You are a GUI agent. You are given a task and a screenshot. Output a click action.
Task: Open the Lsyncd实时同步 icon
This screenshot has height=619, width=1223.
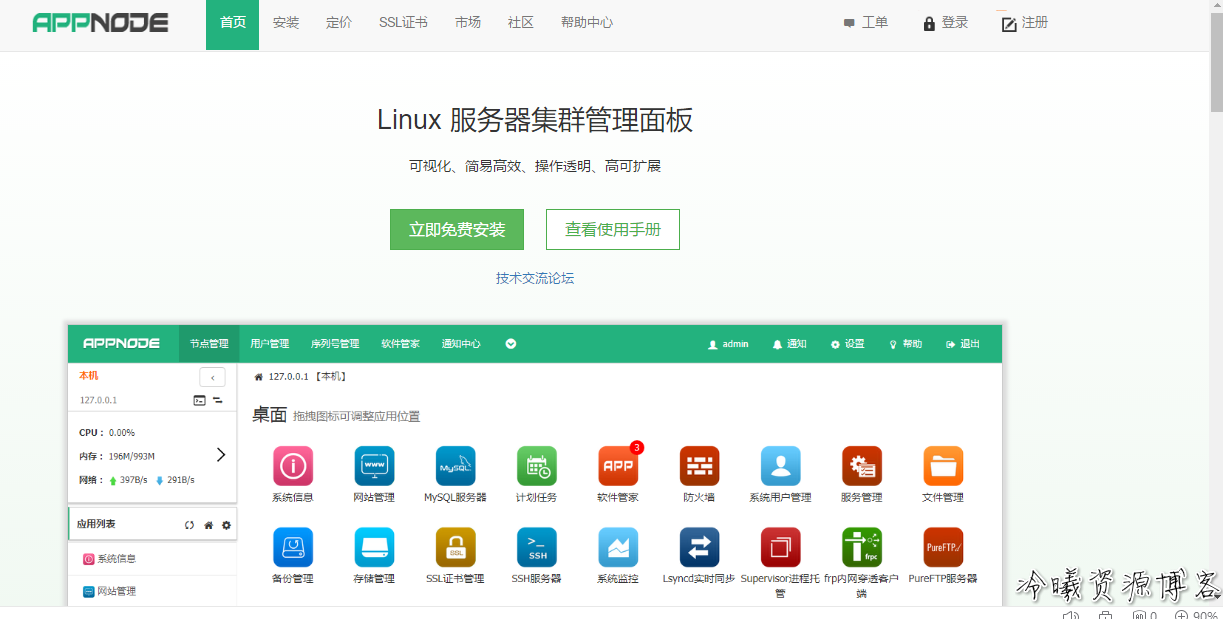point(699,547)
